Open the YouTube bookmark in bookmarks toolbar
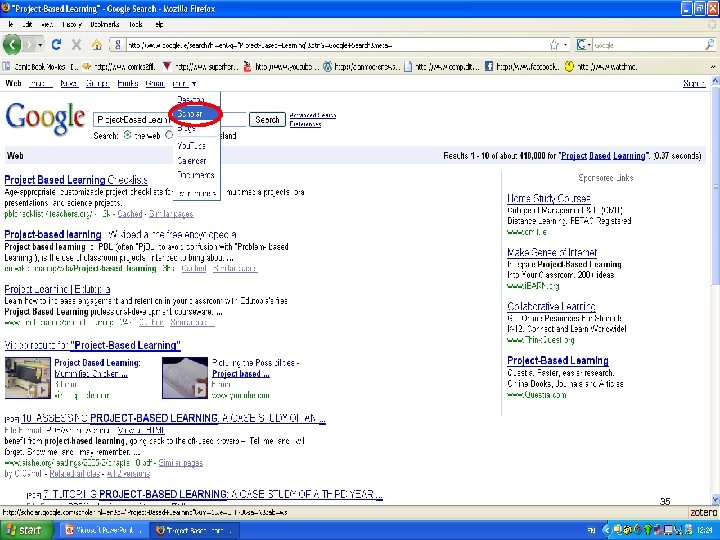The width and height of the screenshot is (720, 540). click(281, 67)
